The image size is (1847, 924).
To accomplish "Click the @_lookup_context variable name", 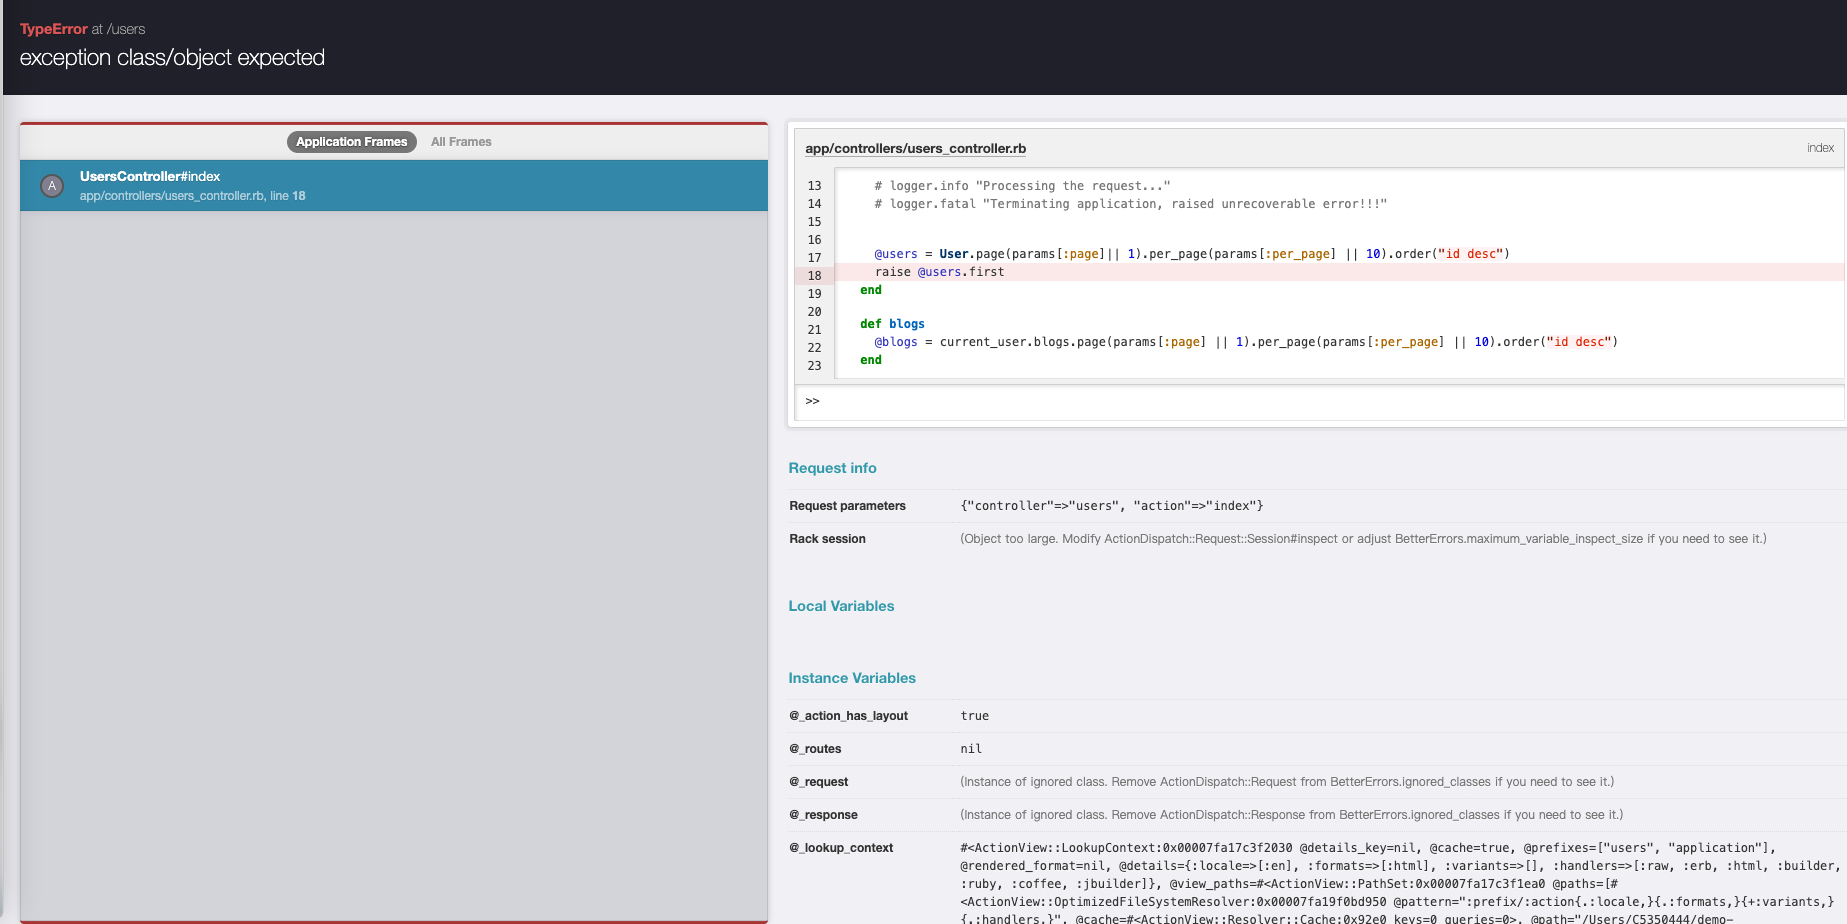I will click(x=841, y=848).
